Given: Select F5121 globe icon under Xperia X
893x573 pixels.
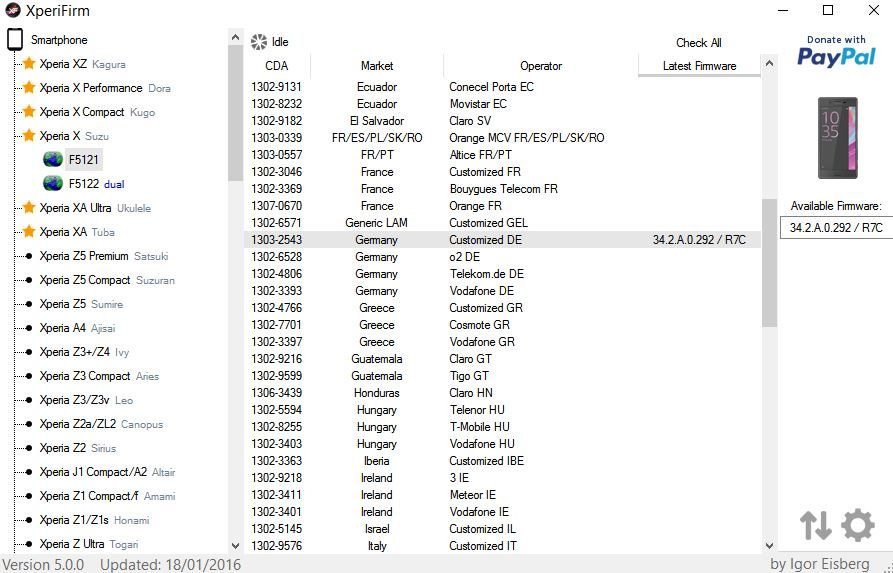Looking at the screenshot, I should pos(53,159).
